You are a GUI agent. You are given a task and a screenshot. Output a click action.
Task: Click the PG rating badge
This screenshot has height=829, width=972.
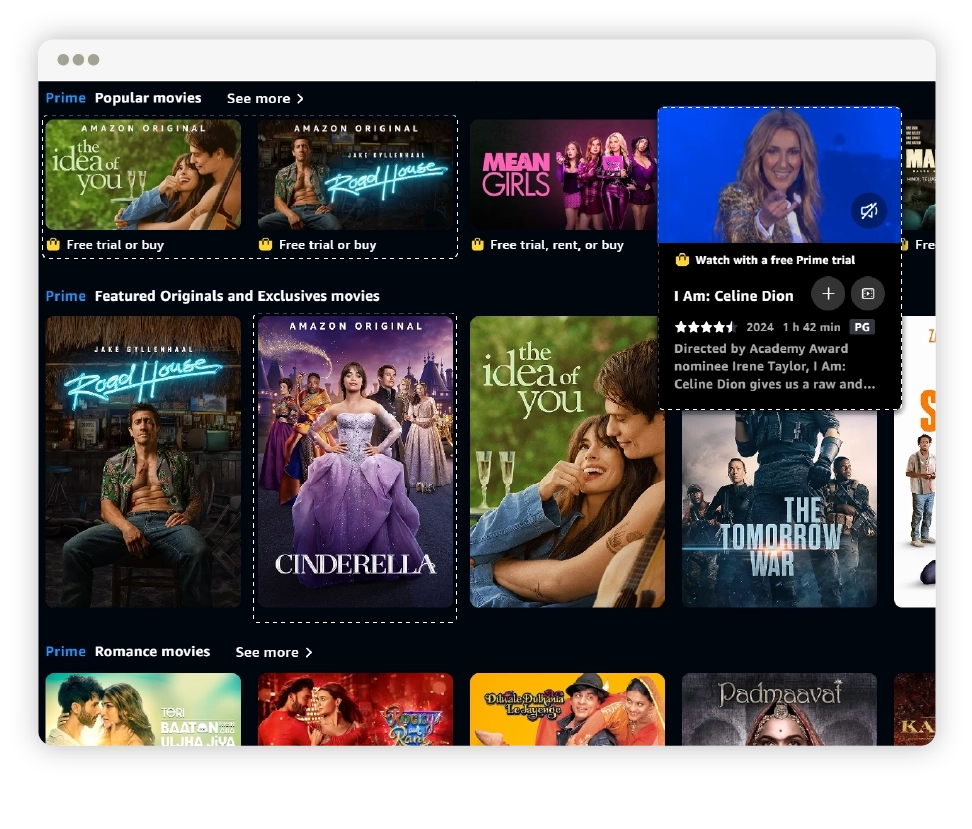click(862, 327)
